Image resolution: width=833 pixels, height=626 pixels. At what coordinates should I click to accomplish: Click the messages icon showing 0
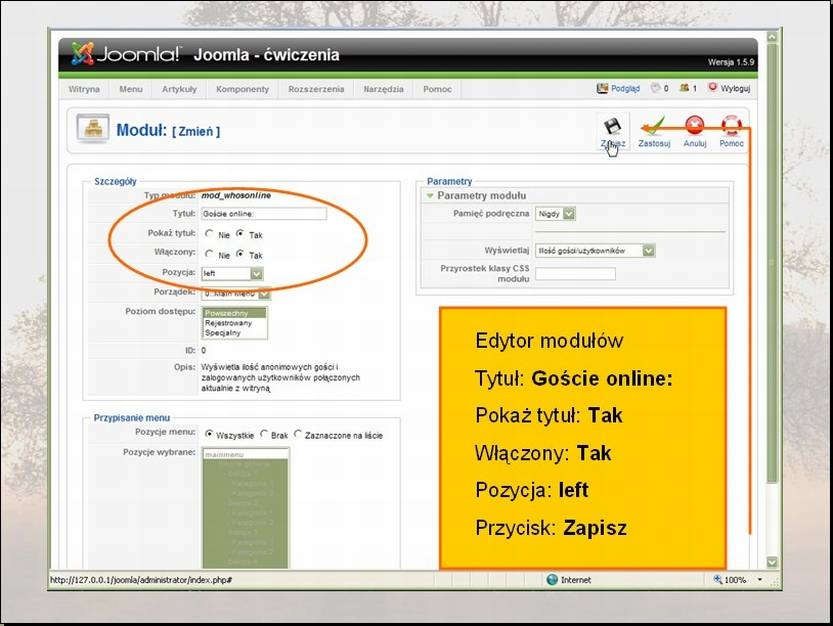[x=656, y=88]
